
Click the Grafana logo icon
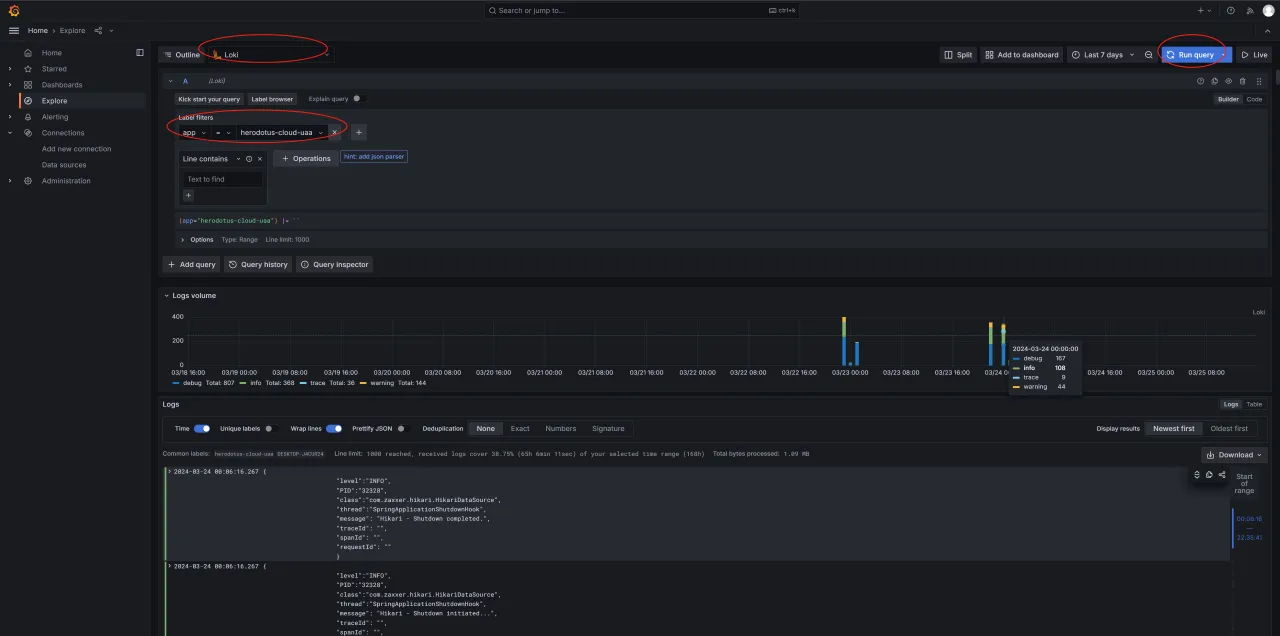point(11,10)
